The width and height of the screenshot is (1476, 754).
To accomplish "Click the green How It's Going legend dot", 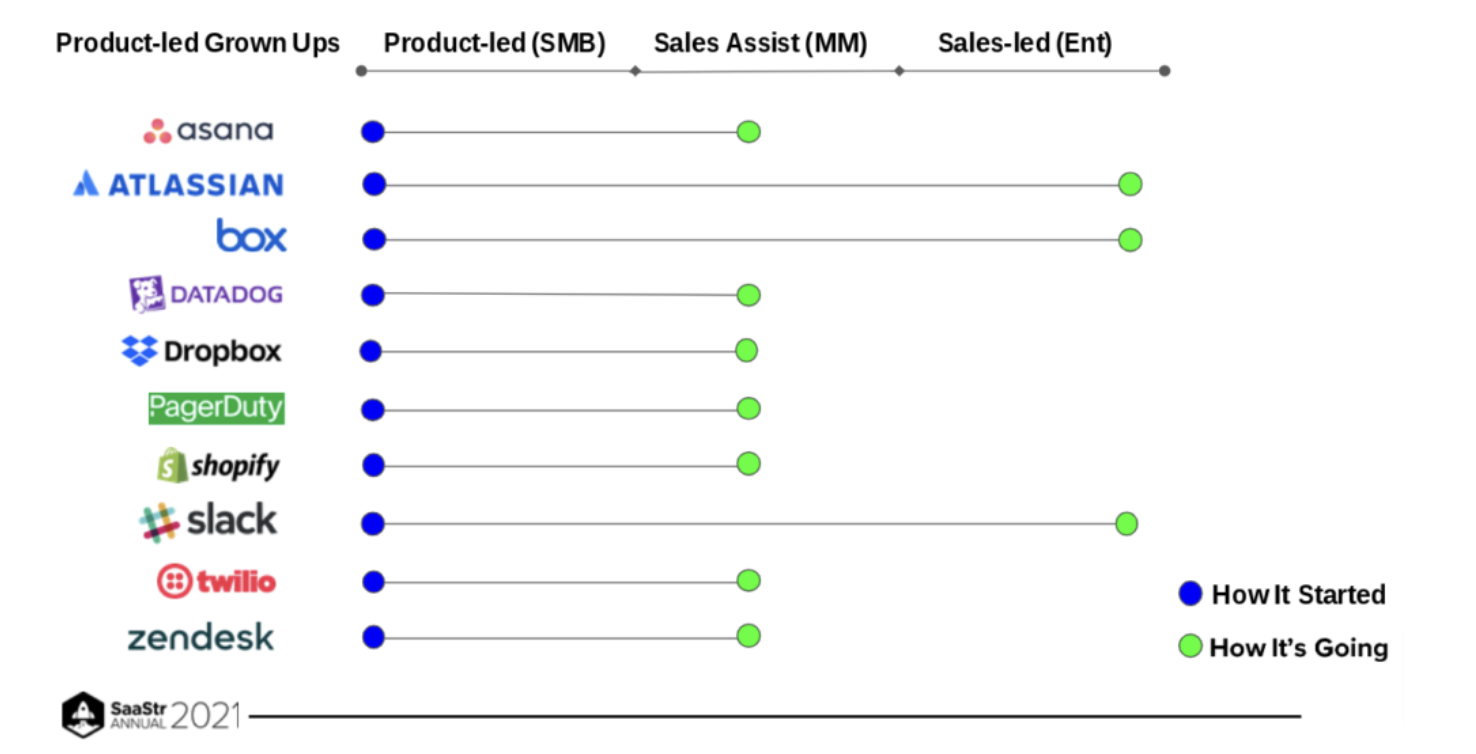I will pyautogui.click(x=1190, y=647).
